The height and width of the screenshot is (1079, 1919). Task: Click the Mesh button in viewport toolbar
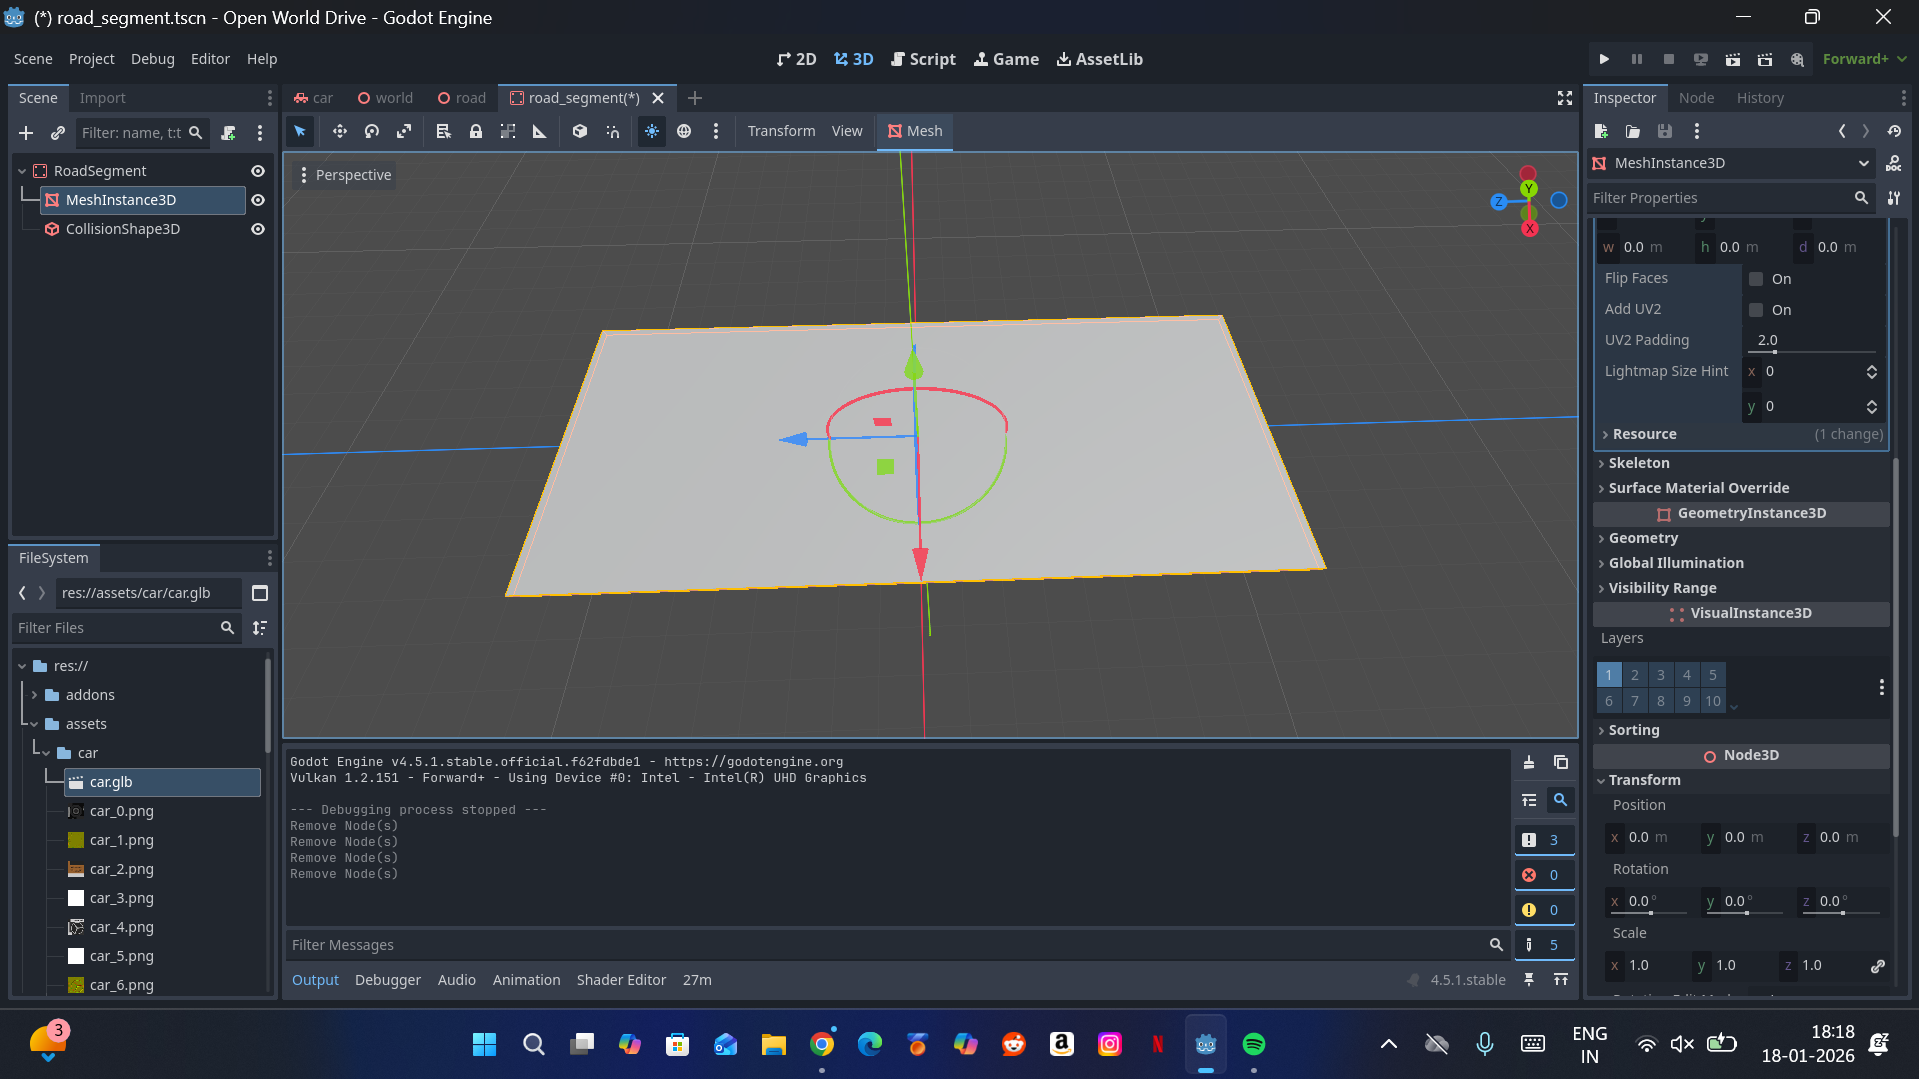click(915, 131)
